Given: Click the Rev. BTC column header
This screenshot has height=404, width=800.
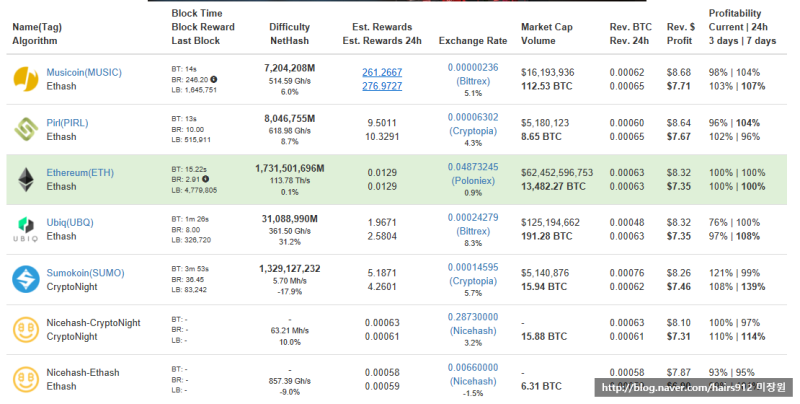Looking at the screenshot, I should coord(631,27).
